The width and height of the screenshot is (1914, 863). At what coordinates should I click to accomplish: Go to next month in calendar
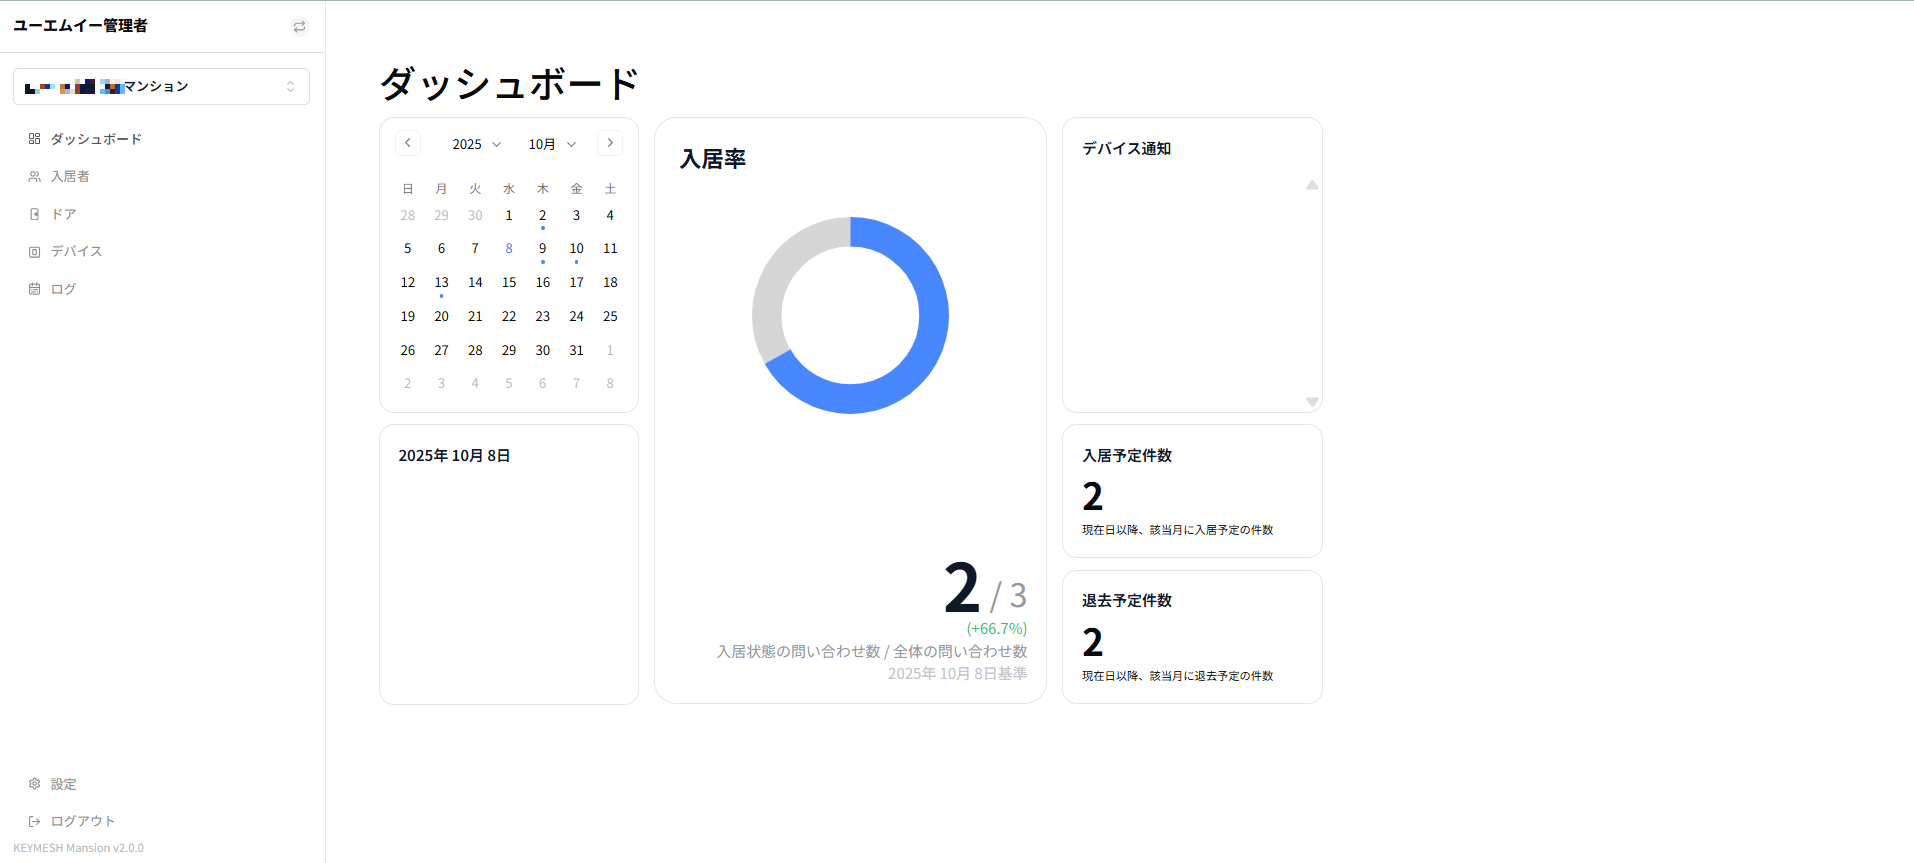[x=610, y=143]
